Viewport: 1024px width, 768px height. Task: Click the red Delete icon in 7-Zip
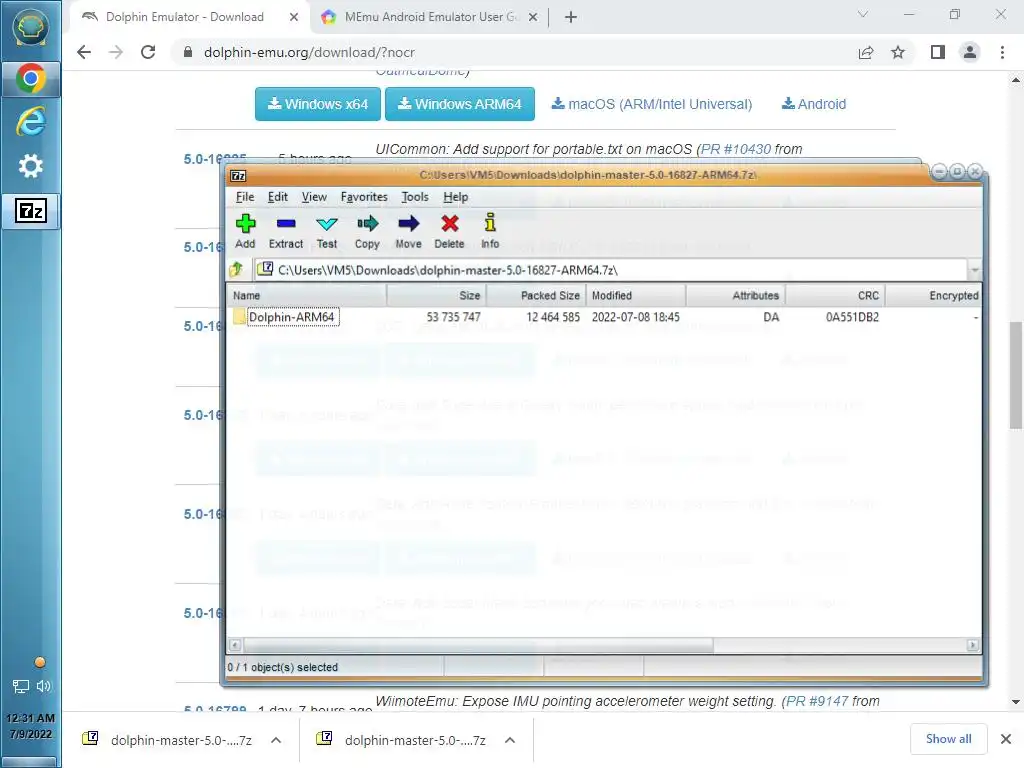coord(449,231)
